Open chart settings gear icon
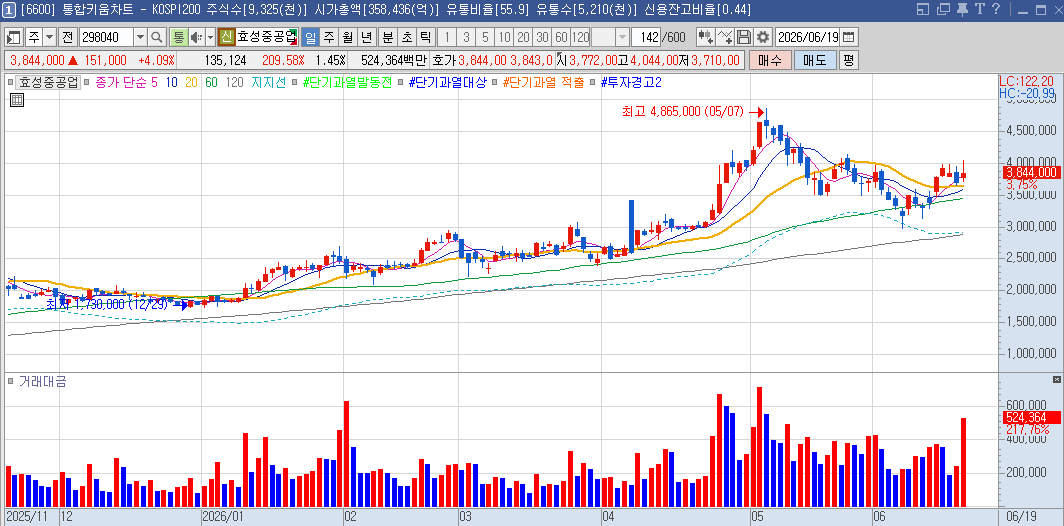The width and height of the screenshot is (1064, 526). (763, 37)
